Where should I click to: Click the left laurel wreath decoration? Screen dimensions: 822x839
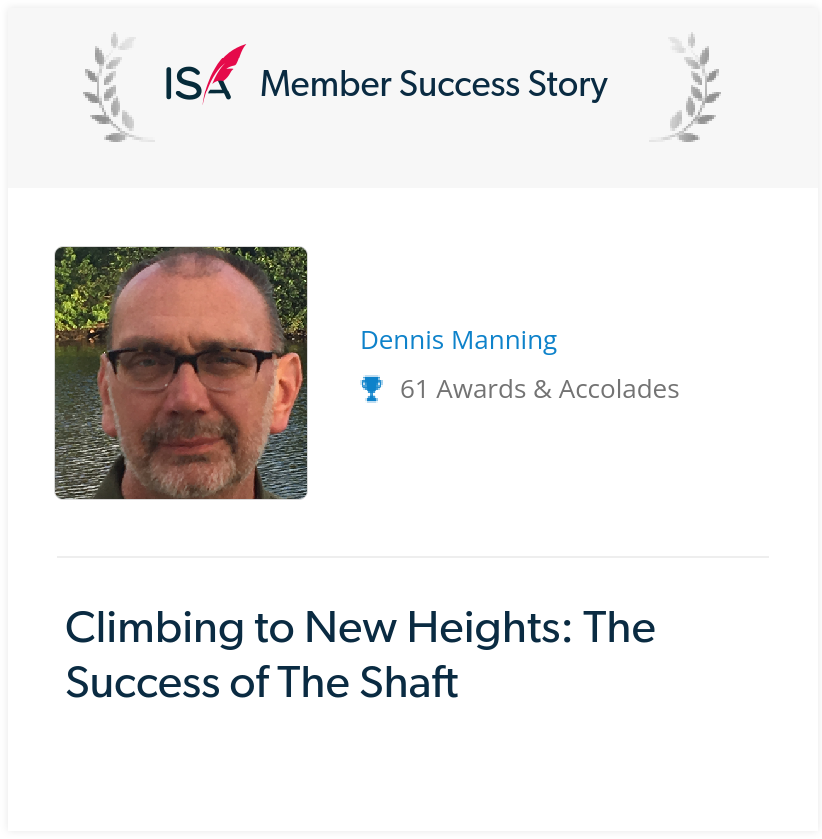point(116,87)
